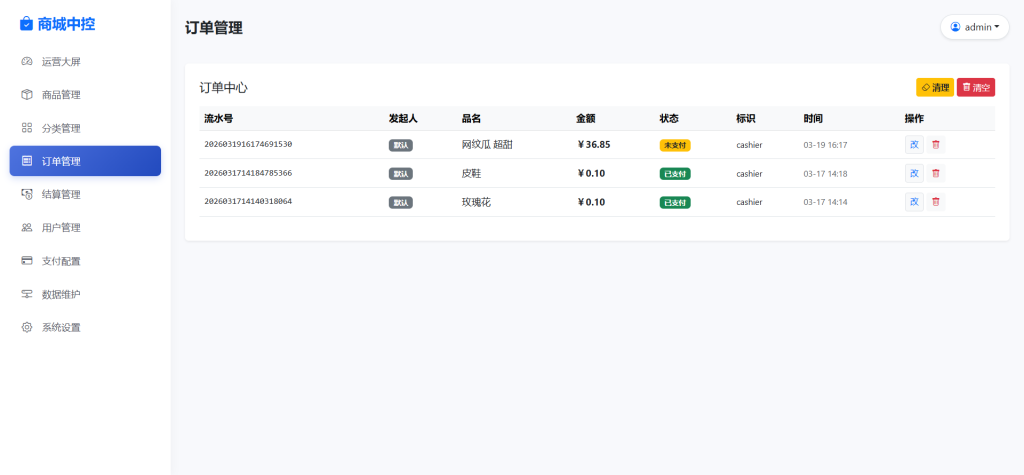
Task: Click product name 网纹瓜 超甜
Action: pos(487,144)
